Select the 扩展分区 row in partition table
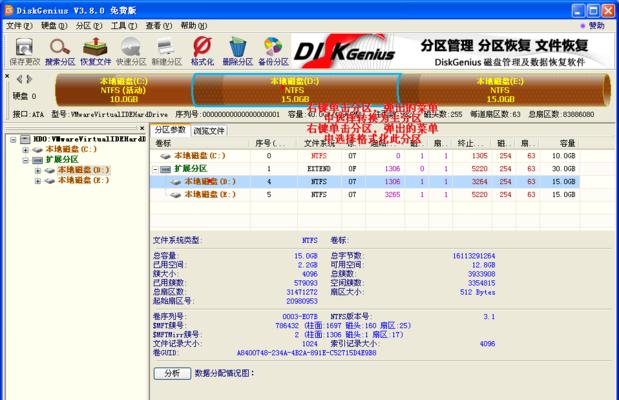 (x=365, y=169)
